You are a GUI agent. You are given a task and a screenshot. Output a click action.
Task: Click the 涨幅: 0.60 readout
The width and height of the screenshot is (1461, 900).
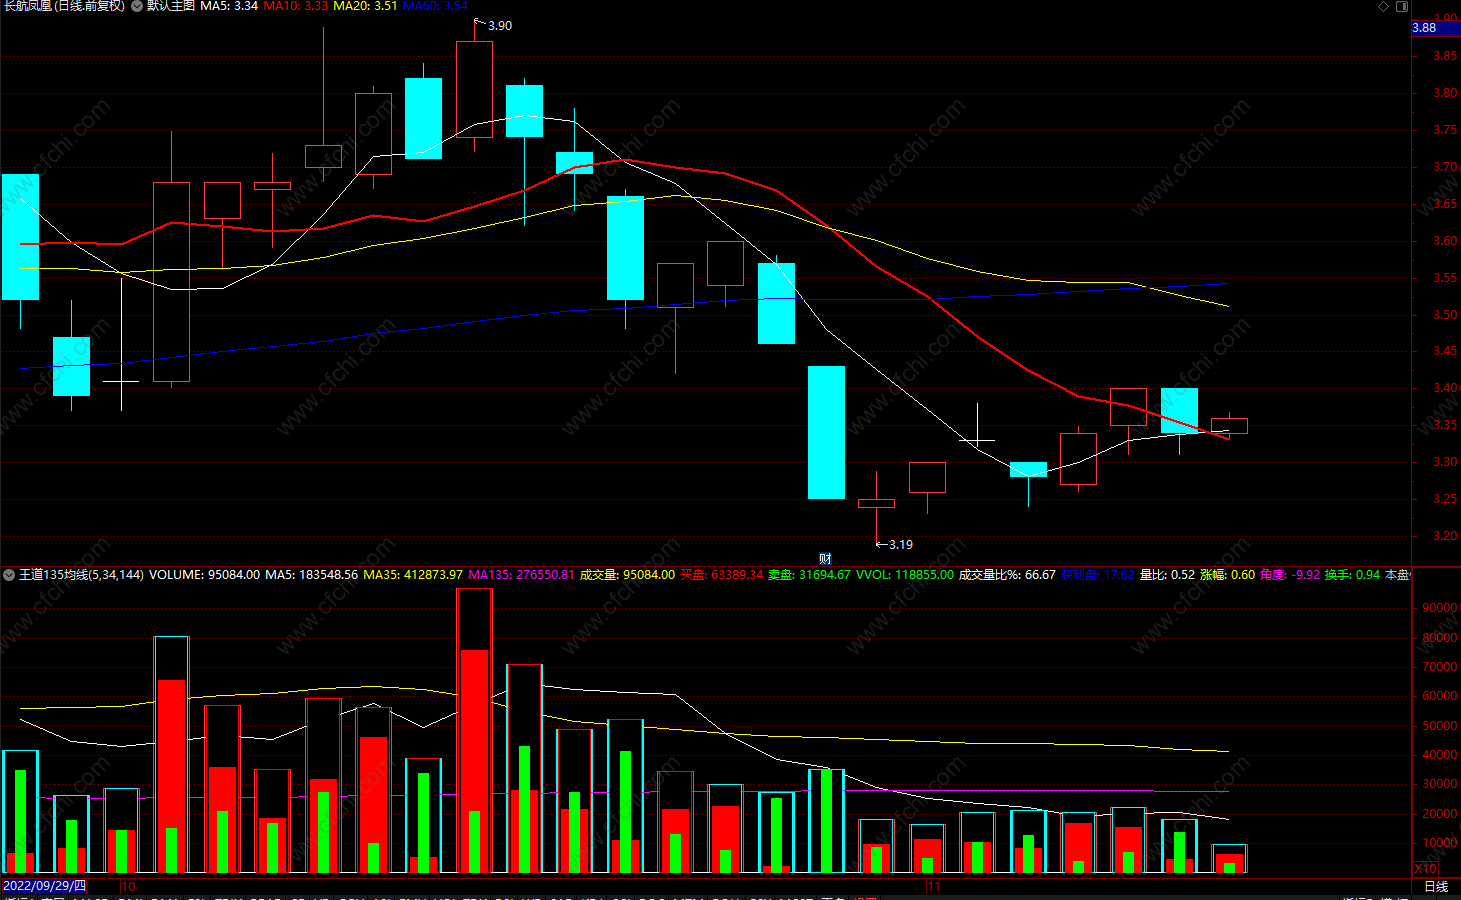(1227, 575)
